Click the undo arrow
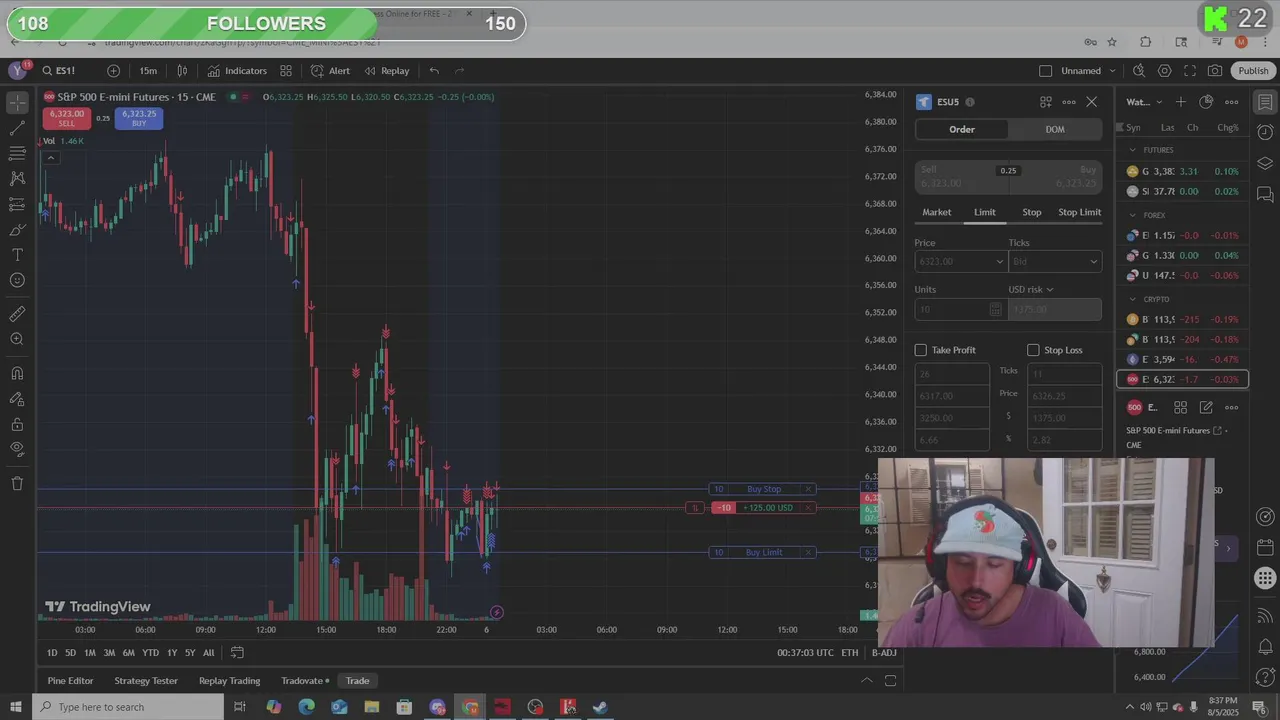 pos(434,71)
